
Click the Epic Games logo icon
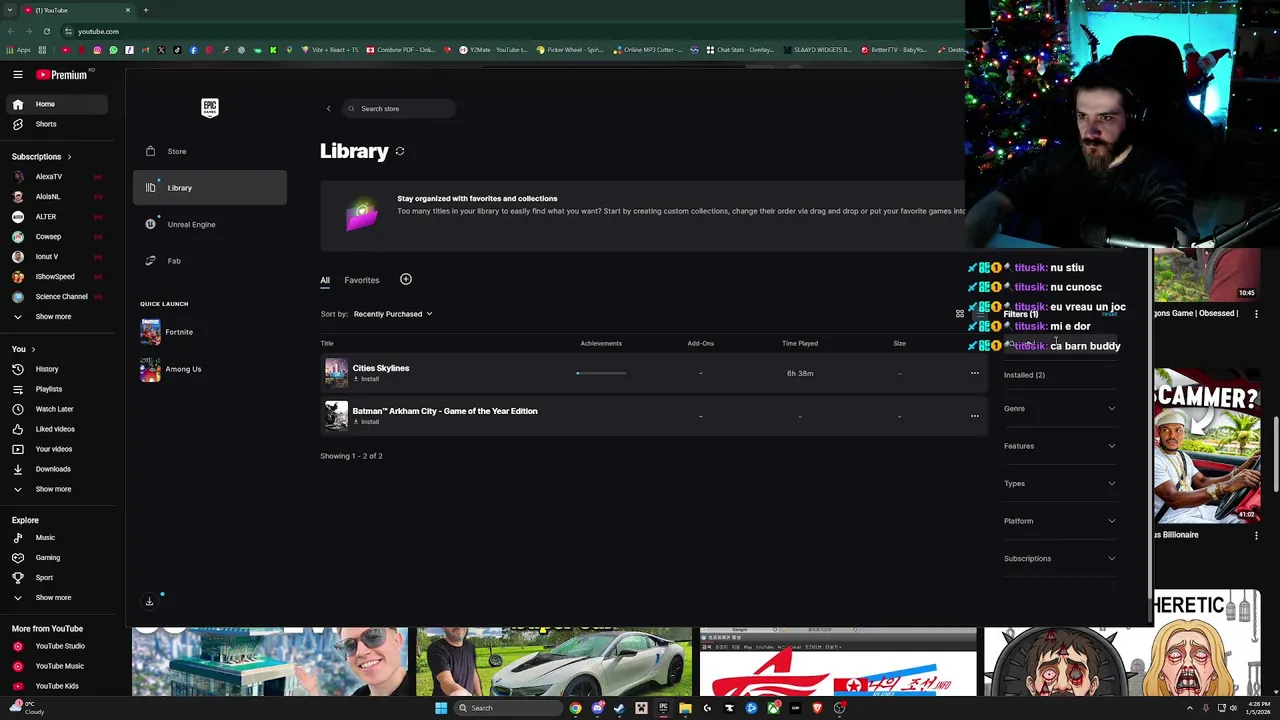pyautogui.click(x=210, y=108)
